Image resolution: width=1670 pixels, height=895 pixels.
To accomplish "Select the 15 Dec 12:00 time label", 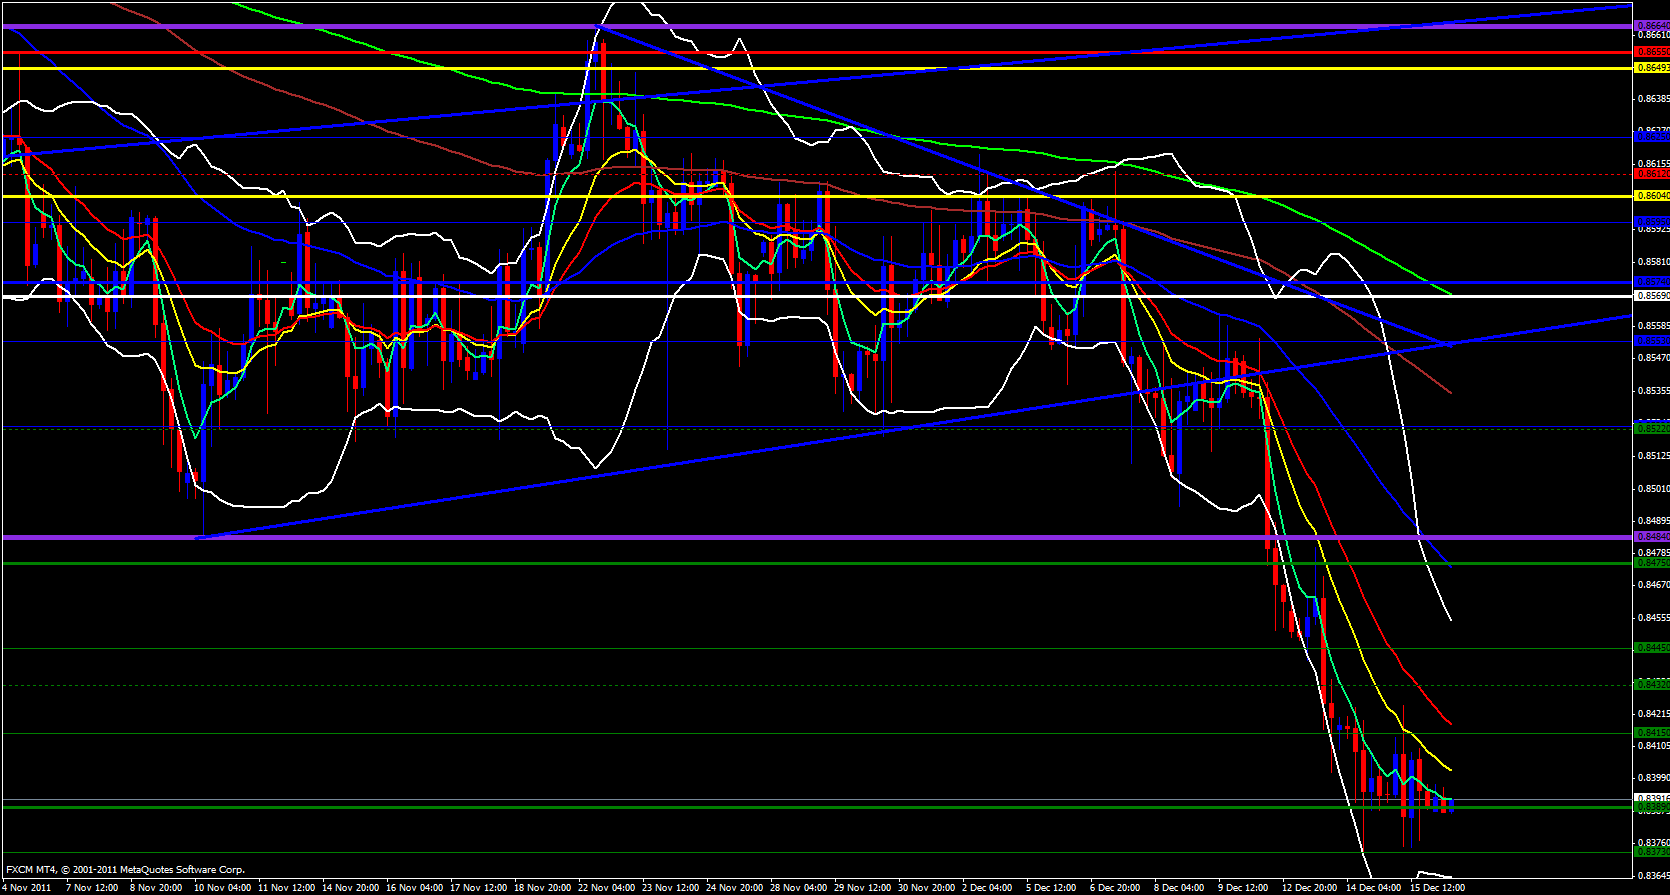I will [x=1436, y=888].
